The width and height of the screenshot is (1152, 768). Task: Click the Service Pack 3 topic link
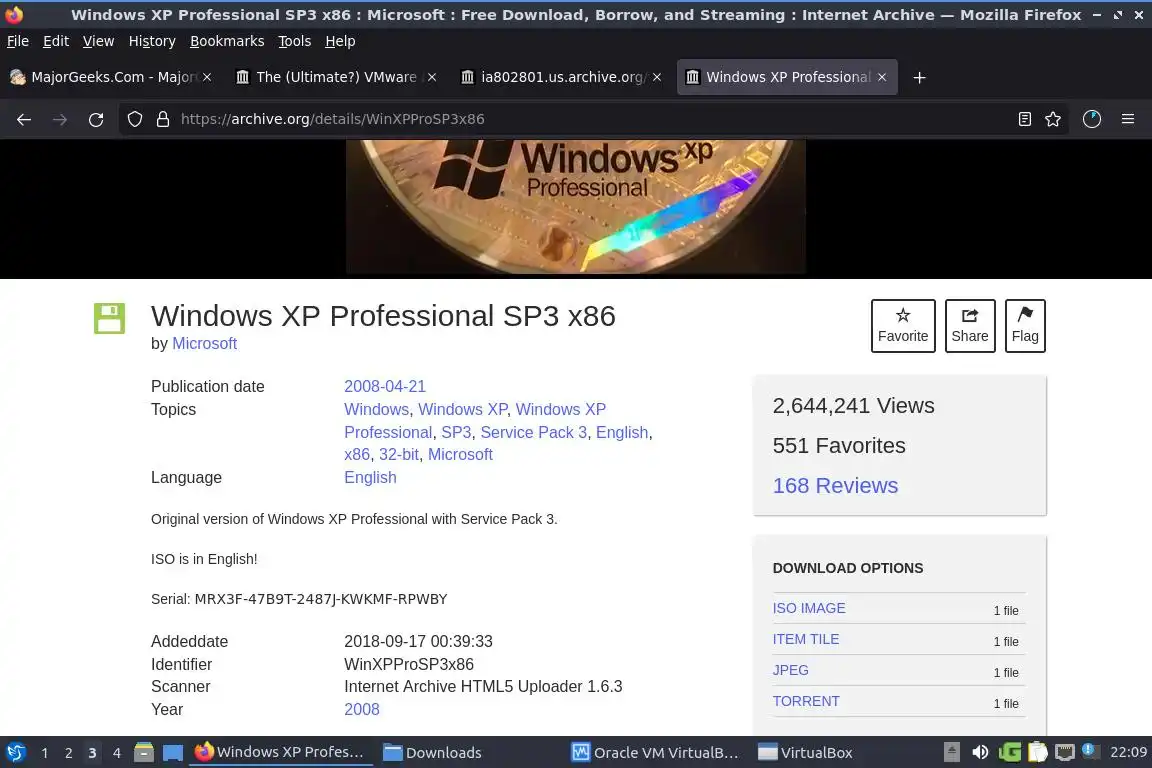pos(533,432)
